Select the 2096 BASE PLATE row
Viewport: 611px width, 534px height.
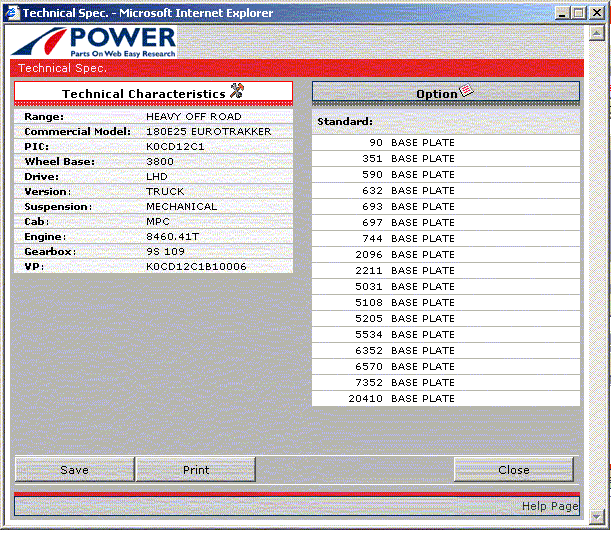(x=446, y=255)
